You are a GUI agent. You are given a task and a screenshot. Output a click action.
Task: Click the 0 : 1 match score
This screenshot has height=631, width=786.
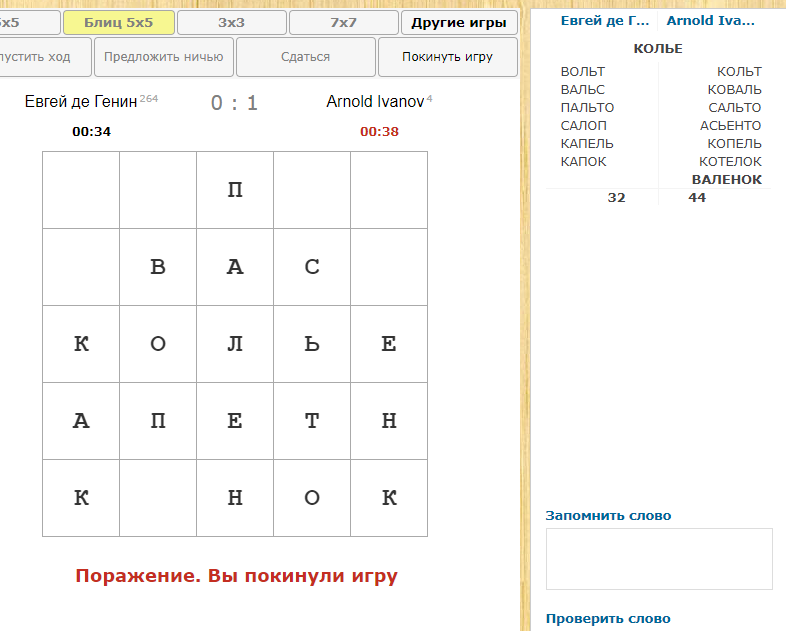coord(234,103)
